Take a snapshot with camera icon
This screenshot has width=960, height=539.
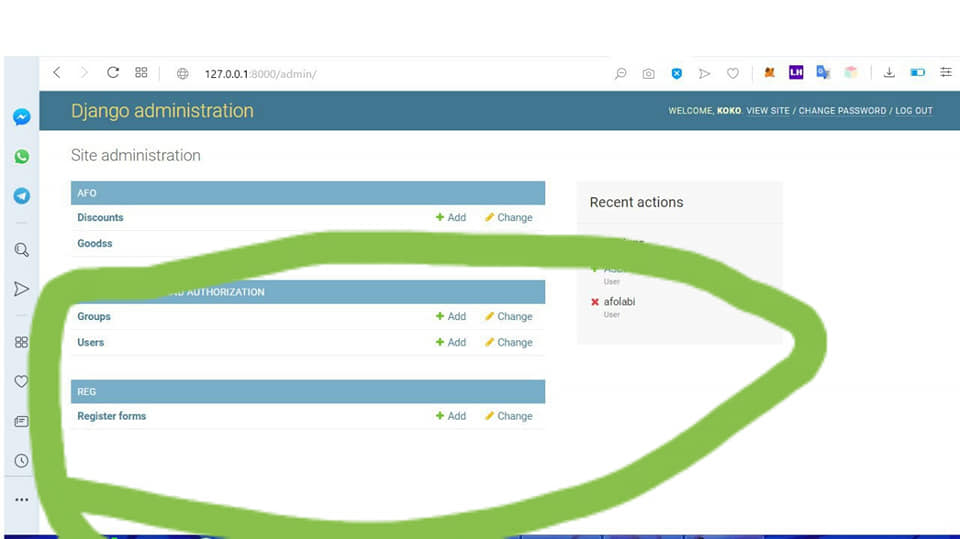point(648,74)
